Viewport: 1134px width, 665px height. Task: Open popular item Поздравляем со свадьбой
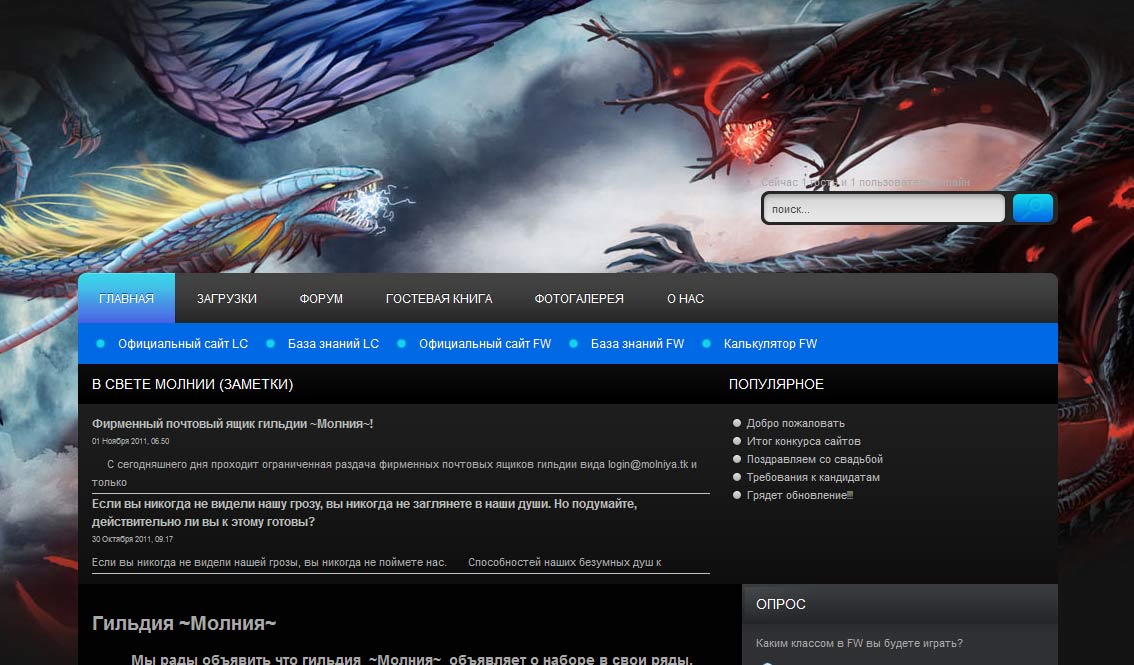pos(814,460)
